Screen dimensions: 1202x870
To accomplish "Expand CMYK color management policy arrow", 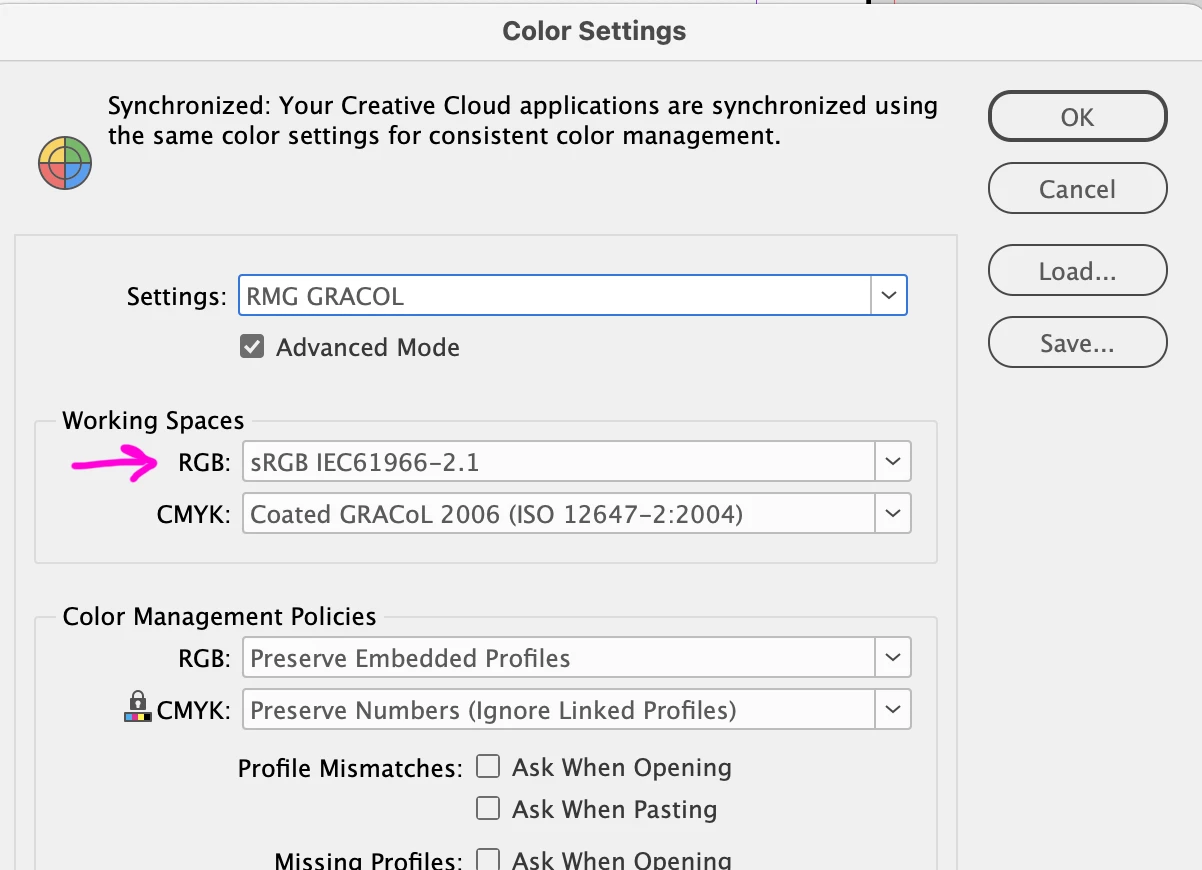I will click(893, 710).
